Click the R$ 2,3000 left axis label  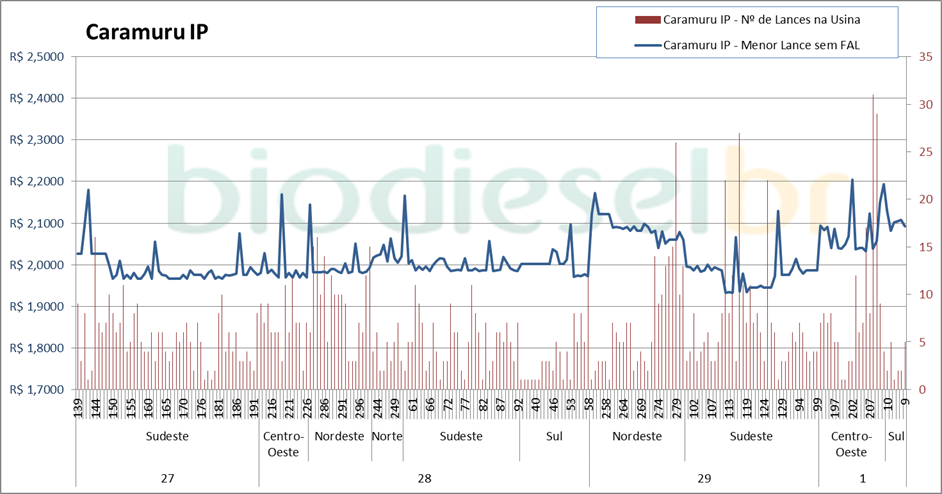36,140
